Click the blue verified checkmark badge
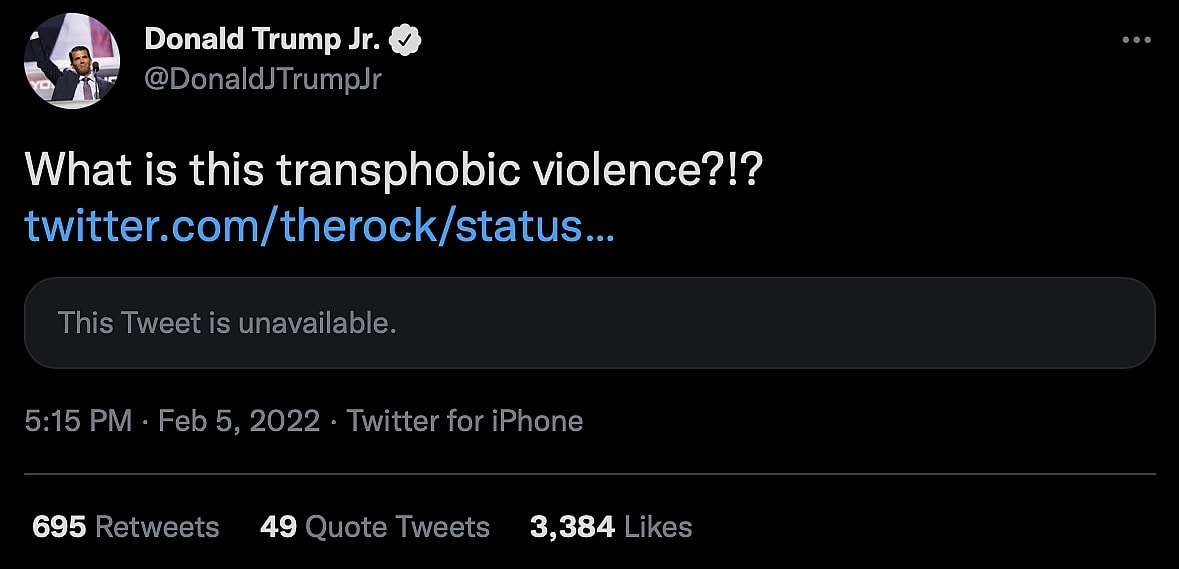 (x=406, y=40)
